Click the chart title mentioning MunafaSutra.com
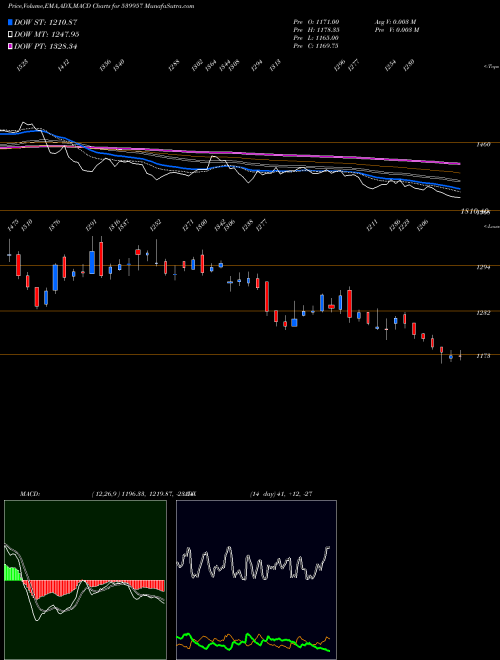500x660 pixels. coord(101,6)
